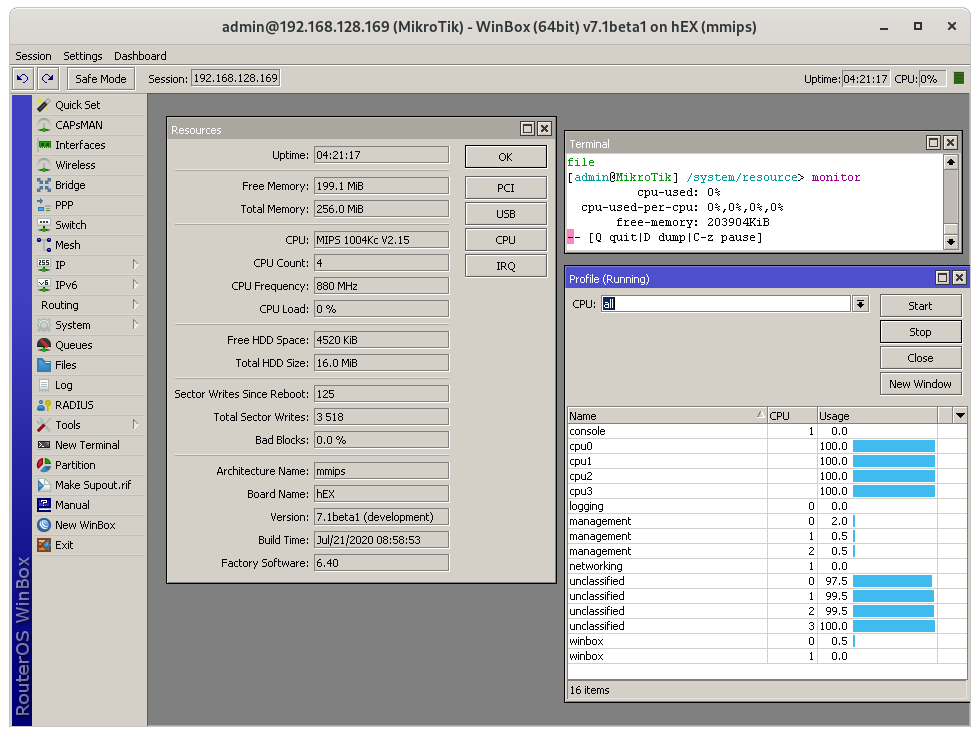Toggle Safe Mode
This screenshot has height=736, width=980.
[x=101, y=79]
